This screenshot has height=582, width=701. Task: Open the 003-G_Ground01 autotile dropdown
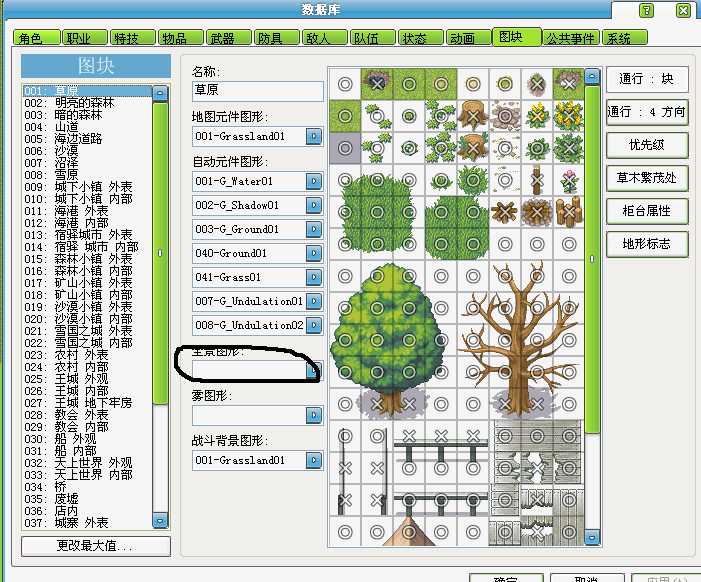pyautogui.click(x=314, y=229)
